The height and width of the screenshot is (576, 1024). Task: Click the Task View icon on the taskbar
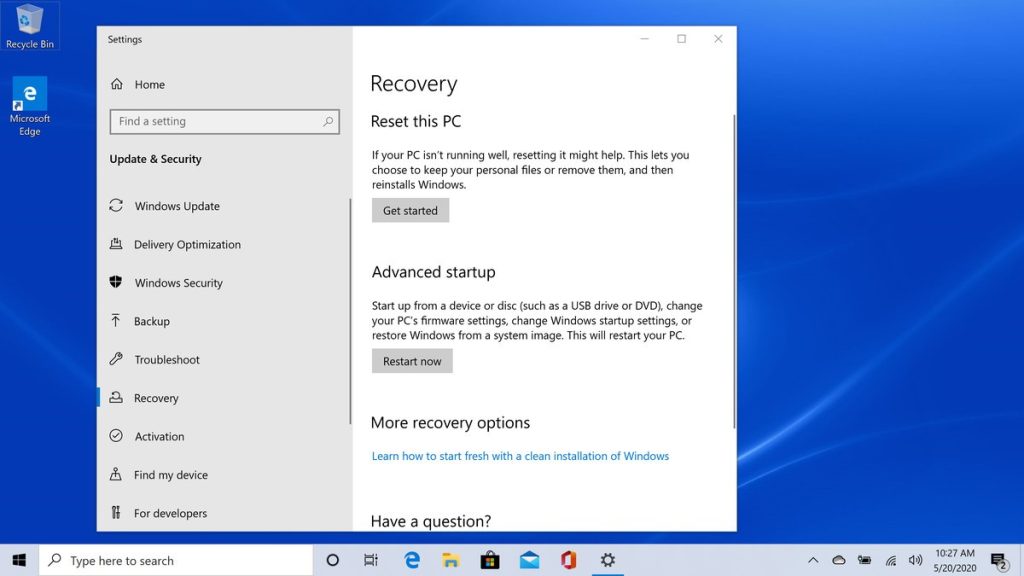[371, 560]
